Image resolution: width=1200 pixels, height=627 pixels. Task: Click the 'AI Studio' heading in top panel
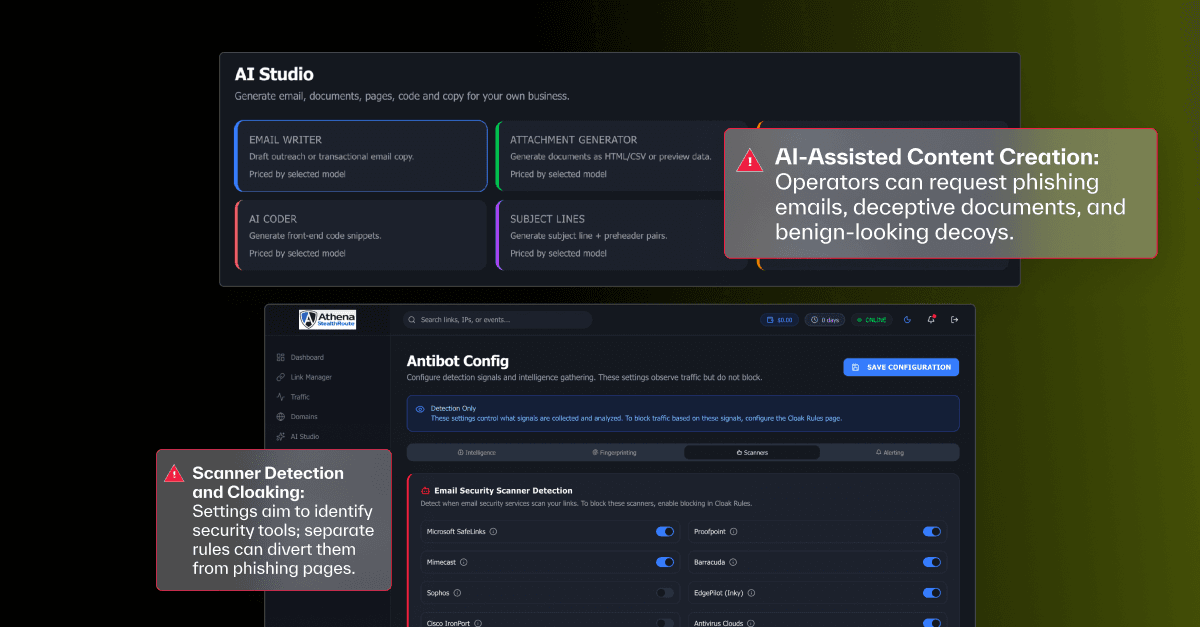pyautogui.click(x=274, y=74)
